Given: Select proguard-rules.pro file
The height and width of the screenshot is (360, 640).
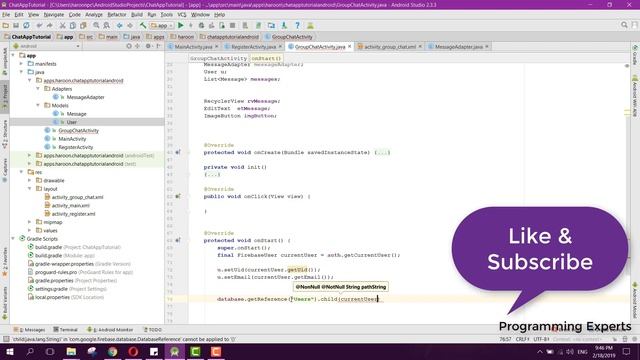Looking at the screenshot, I should click(x=84, y=272).
